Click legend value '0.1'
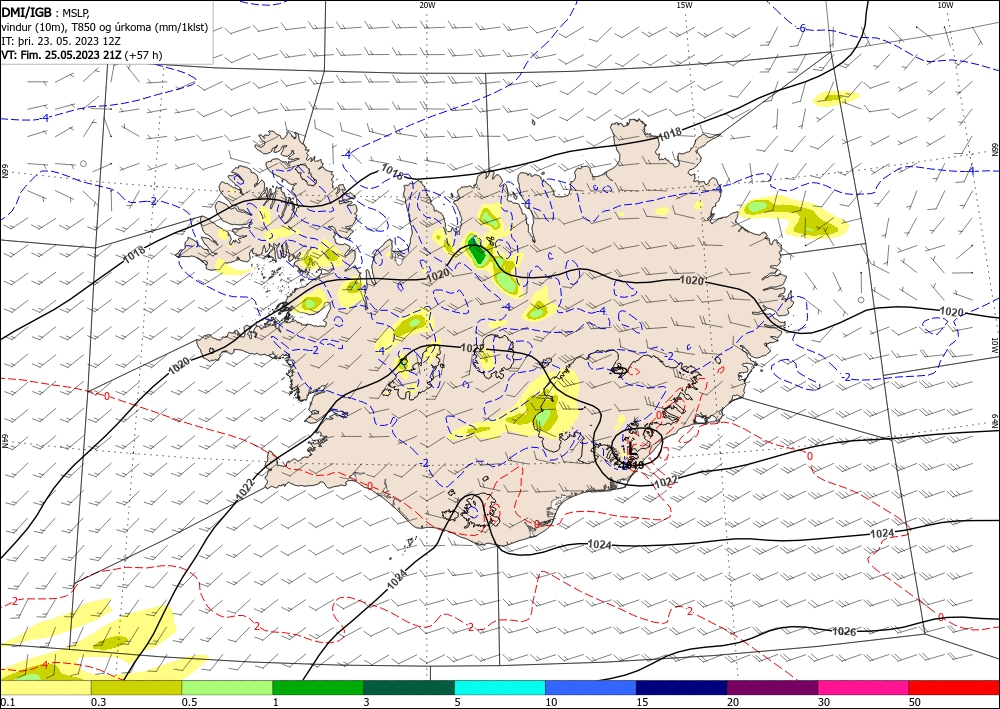The width and height of the screenshot is (1000, 709). point(6,702)
